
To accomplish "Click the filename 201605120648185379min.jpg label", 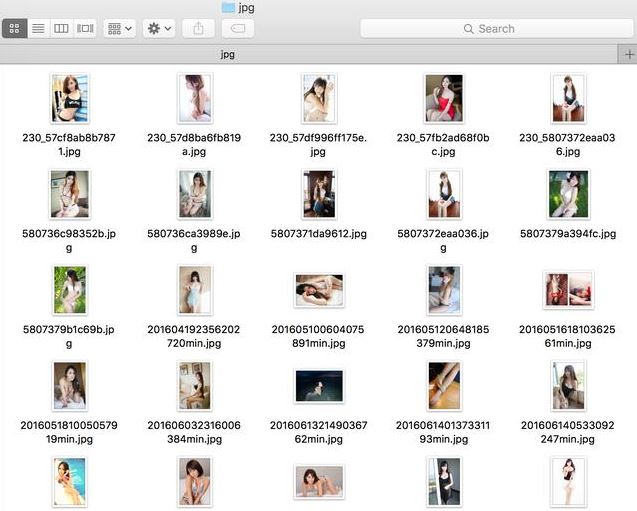I will (443, 336).
